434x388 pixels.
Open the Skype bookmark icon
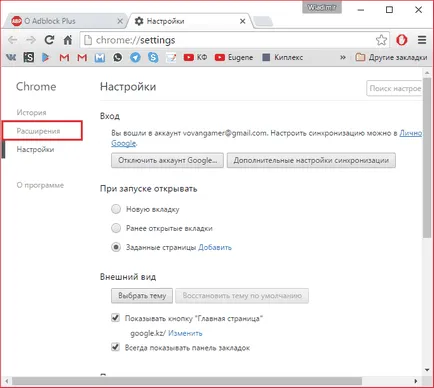pyautogui.click(x=153, y=57)
